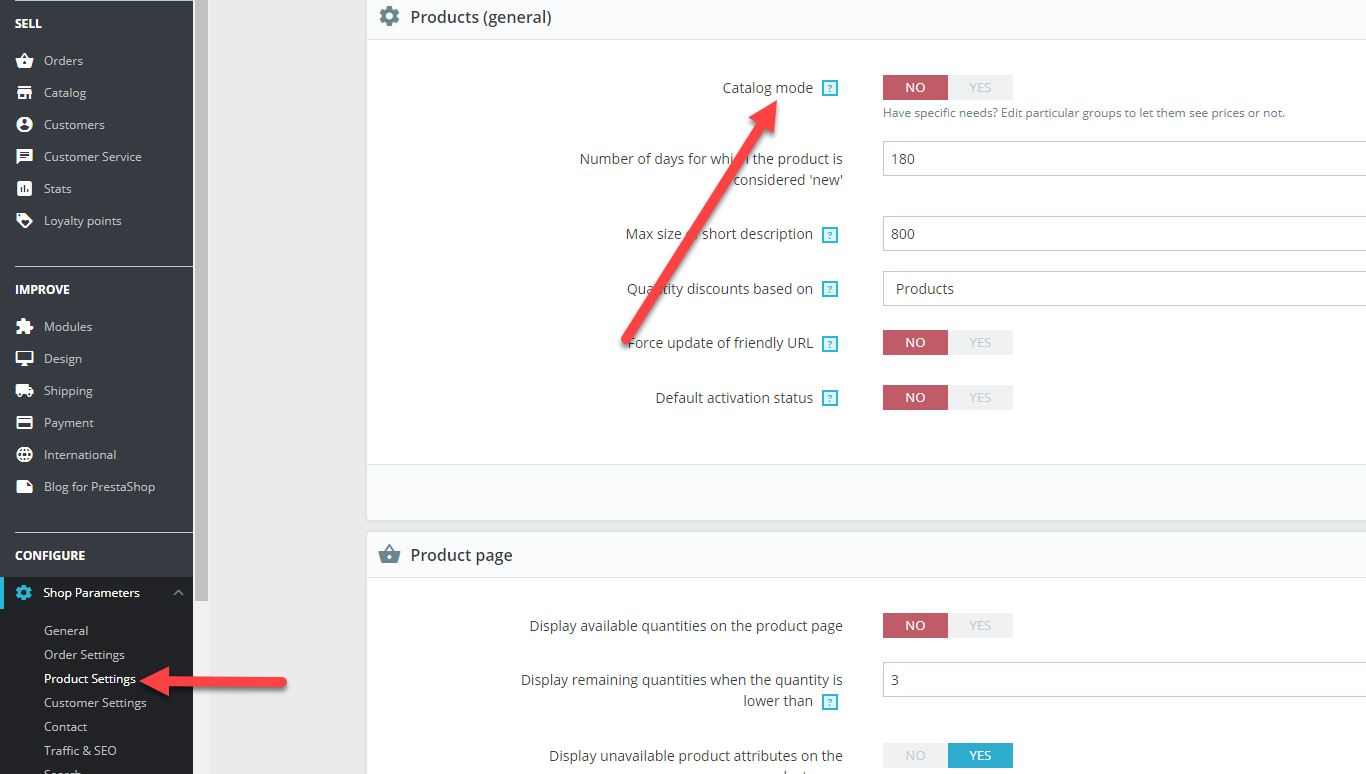Open Stats using the chart icon
Viewport: 1366px width, 774px height.
pyautogui.click(x=24, y=189)
